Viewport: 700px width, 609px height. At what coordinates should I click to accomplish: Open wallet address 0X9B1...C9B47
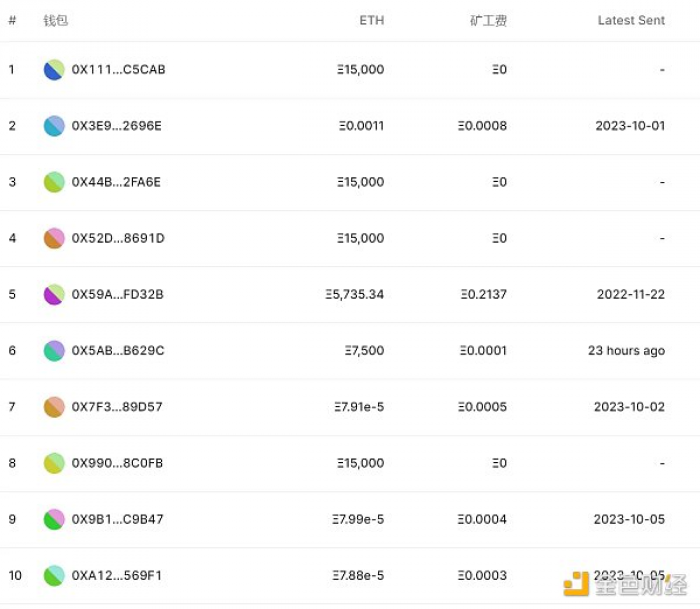117,520
